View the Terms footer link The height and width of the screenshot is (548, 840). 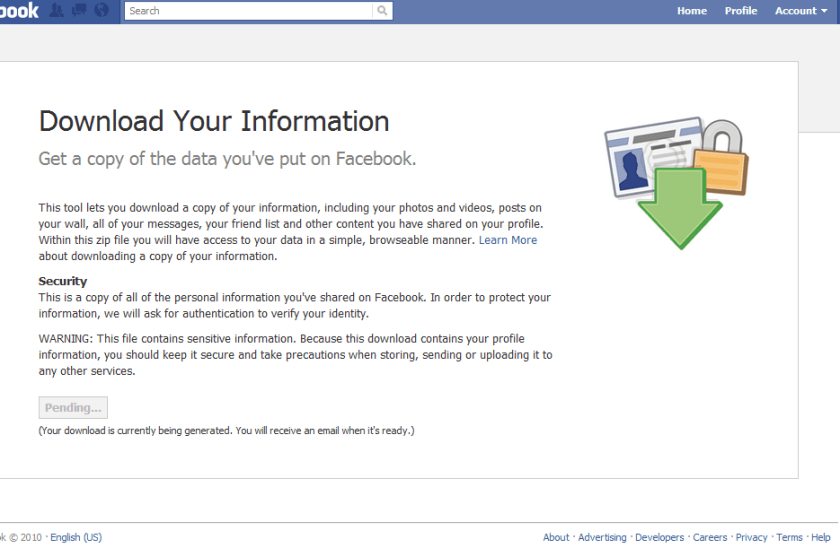789,537
